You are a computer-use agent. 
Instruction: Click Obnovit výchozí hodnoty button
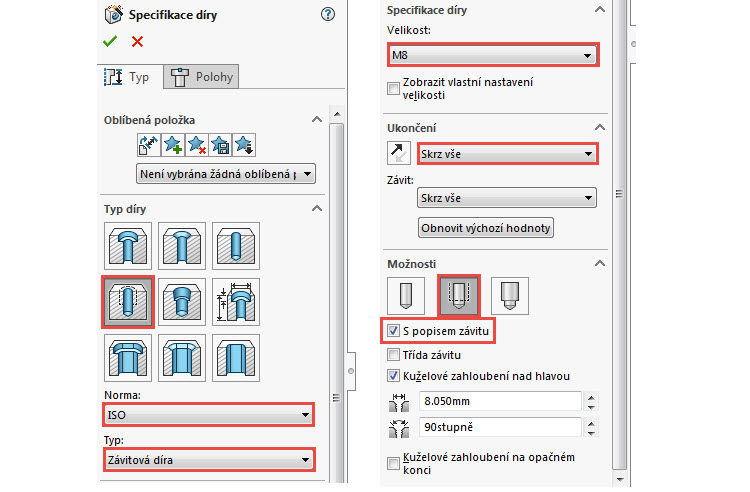(485, 228)
